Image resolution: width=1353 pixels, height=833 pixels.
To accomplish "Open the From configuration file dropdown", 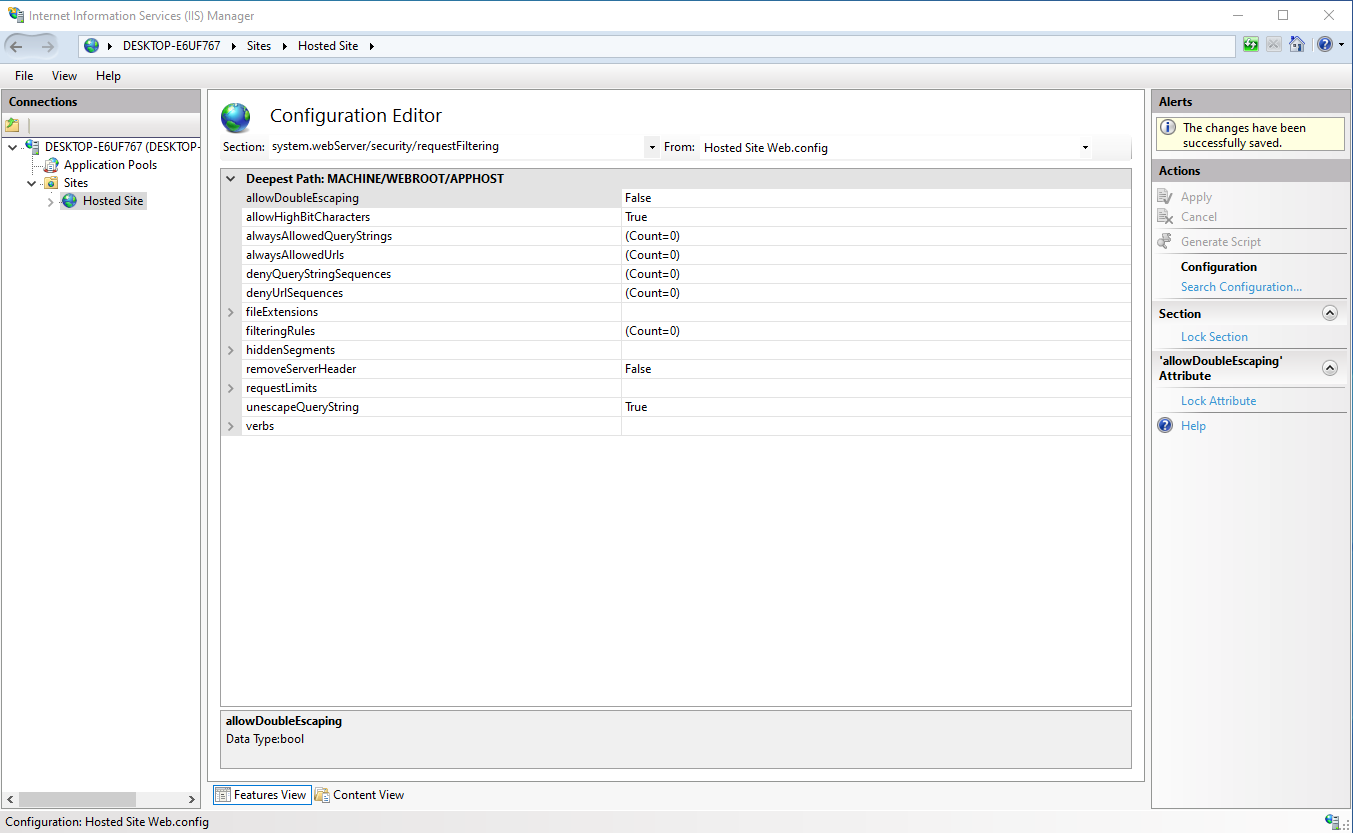I will tap(1086, 147).
